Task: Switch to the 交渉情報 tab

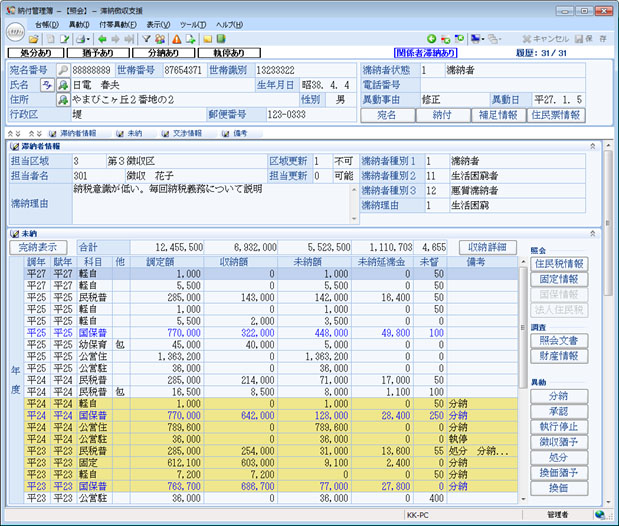Action: 181,132
